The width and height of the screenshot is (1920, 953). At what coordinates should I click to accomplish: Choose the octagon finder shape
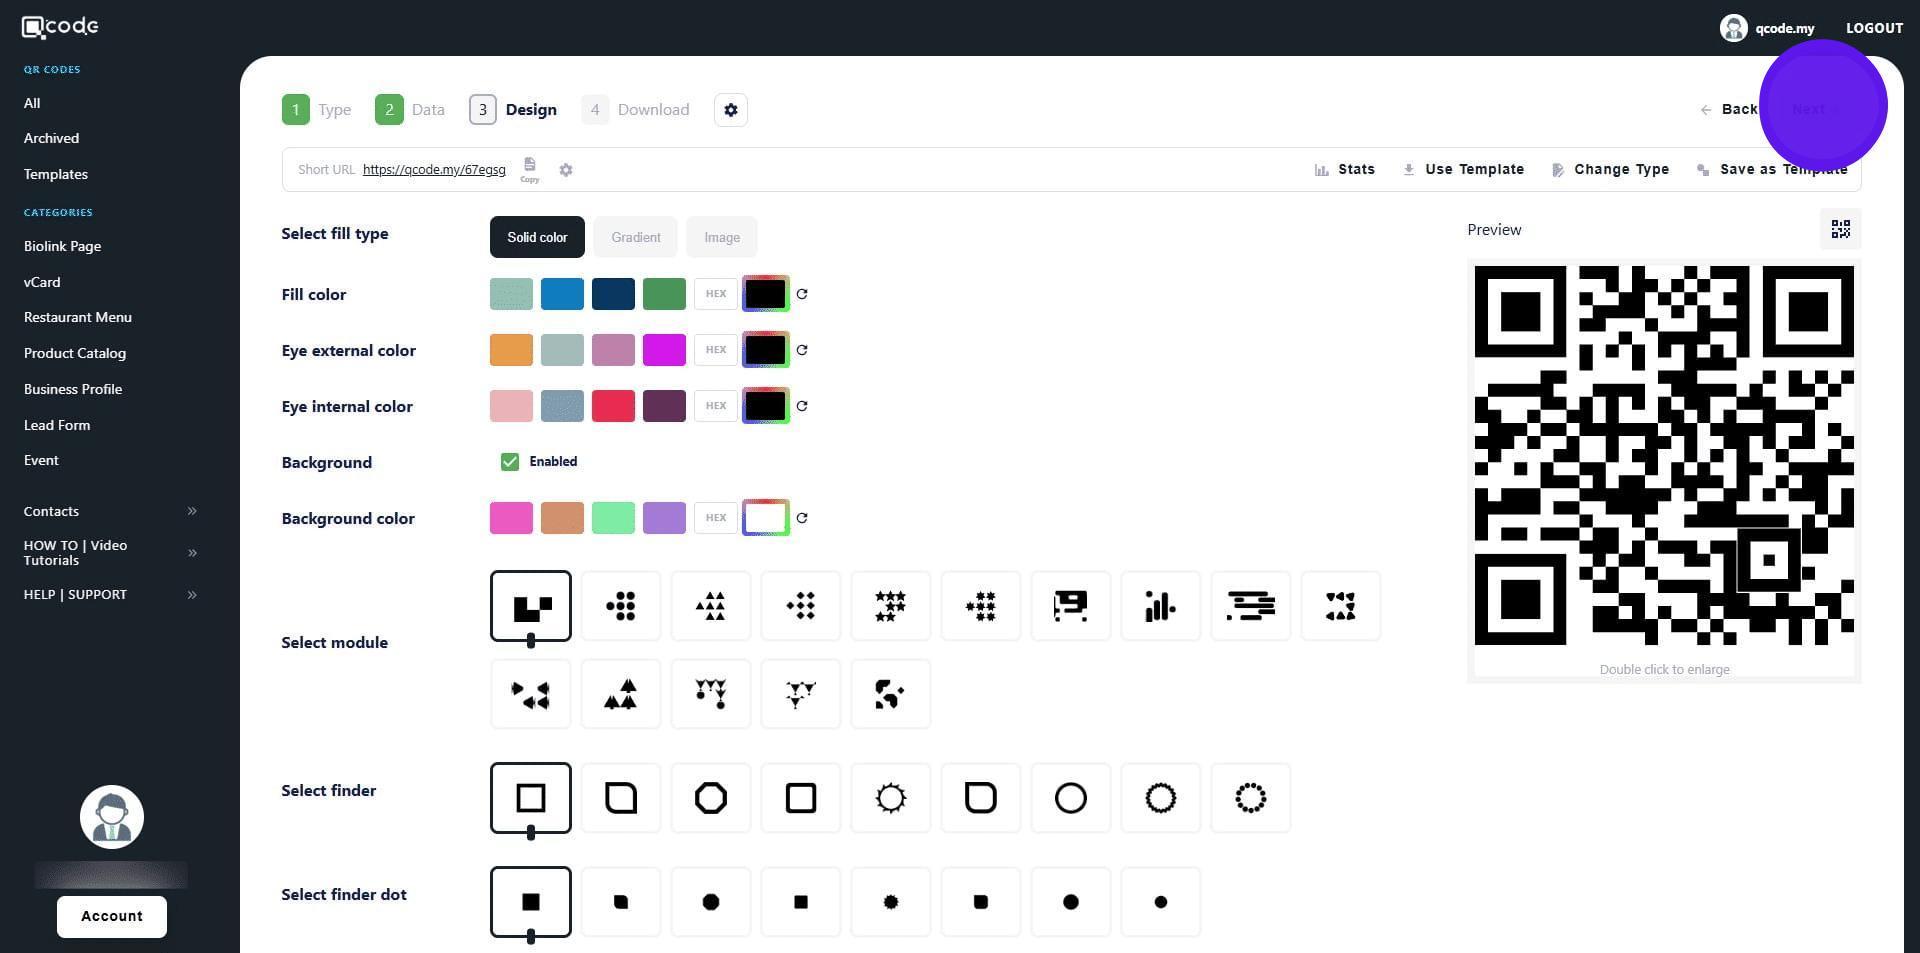(x=711, y=798)
